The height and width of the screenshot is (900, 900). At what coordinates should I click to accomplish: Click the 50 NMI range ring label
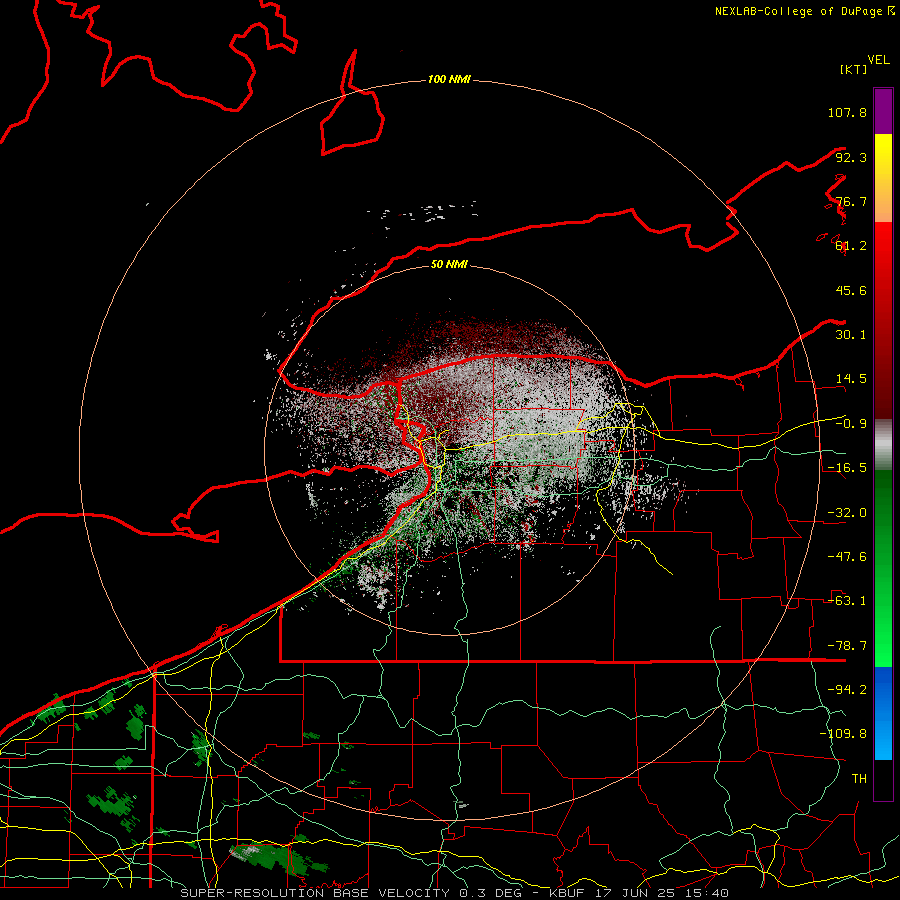tap(449, 264)
